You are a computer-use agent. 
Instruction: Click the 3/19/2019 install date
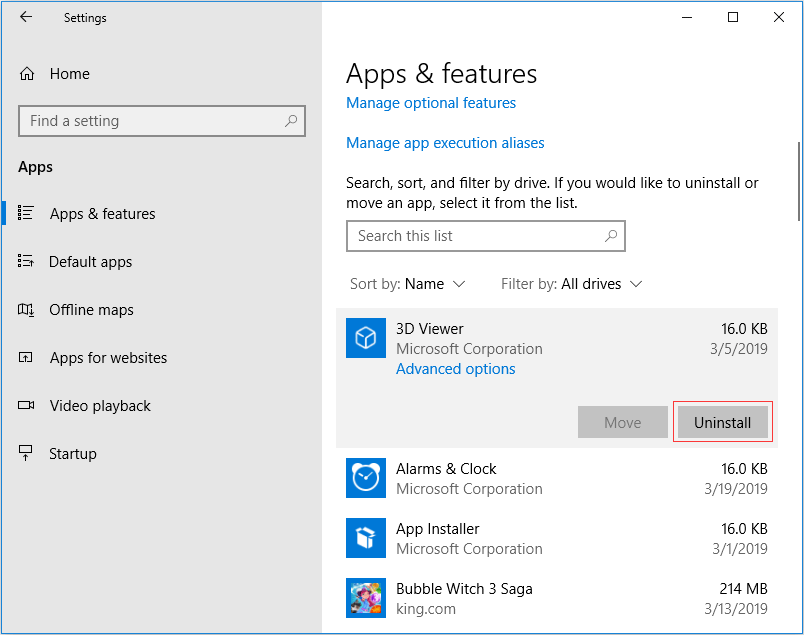(736, 489)
